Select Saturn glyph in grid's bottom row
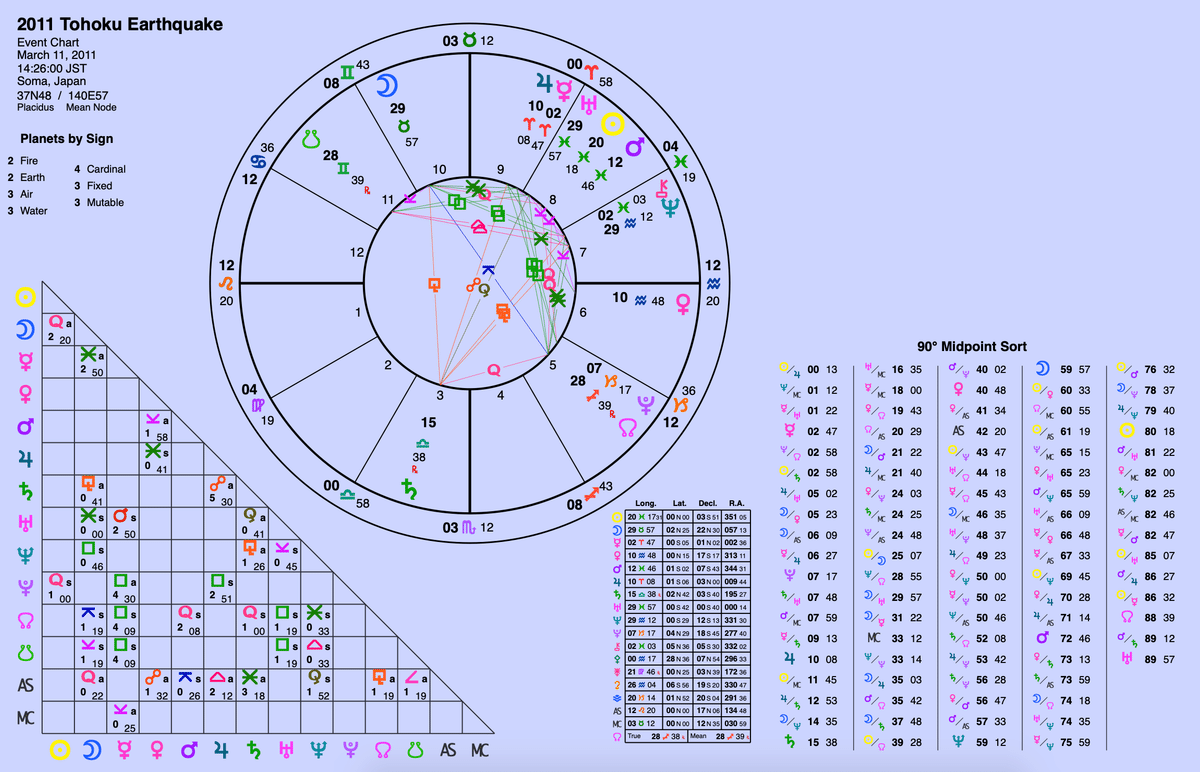This screenshot has height=772, width=1200. (x=252, y=749)
